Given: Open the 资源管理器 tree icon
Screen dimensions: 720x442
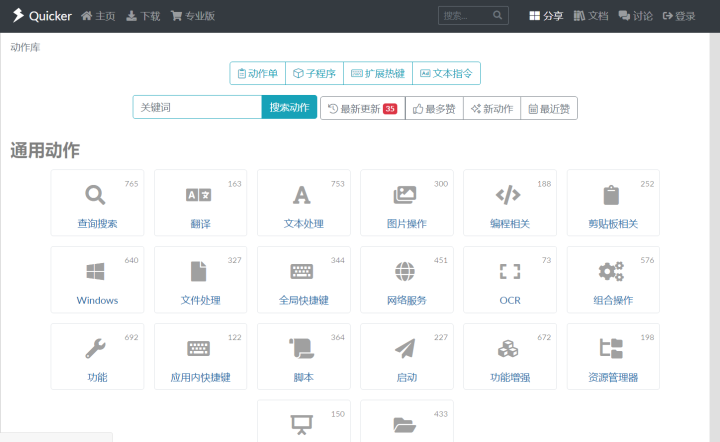Looking at the screenshot, I should click(611, 348).
